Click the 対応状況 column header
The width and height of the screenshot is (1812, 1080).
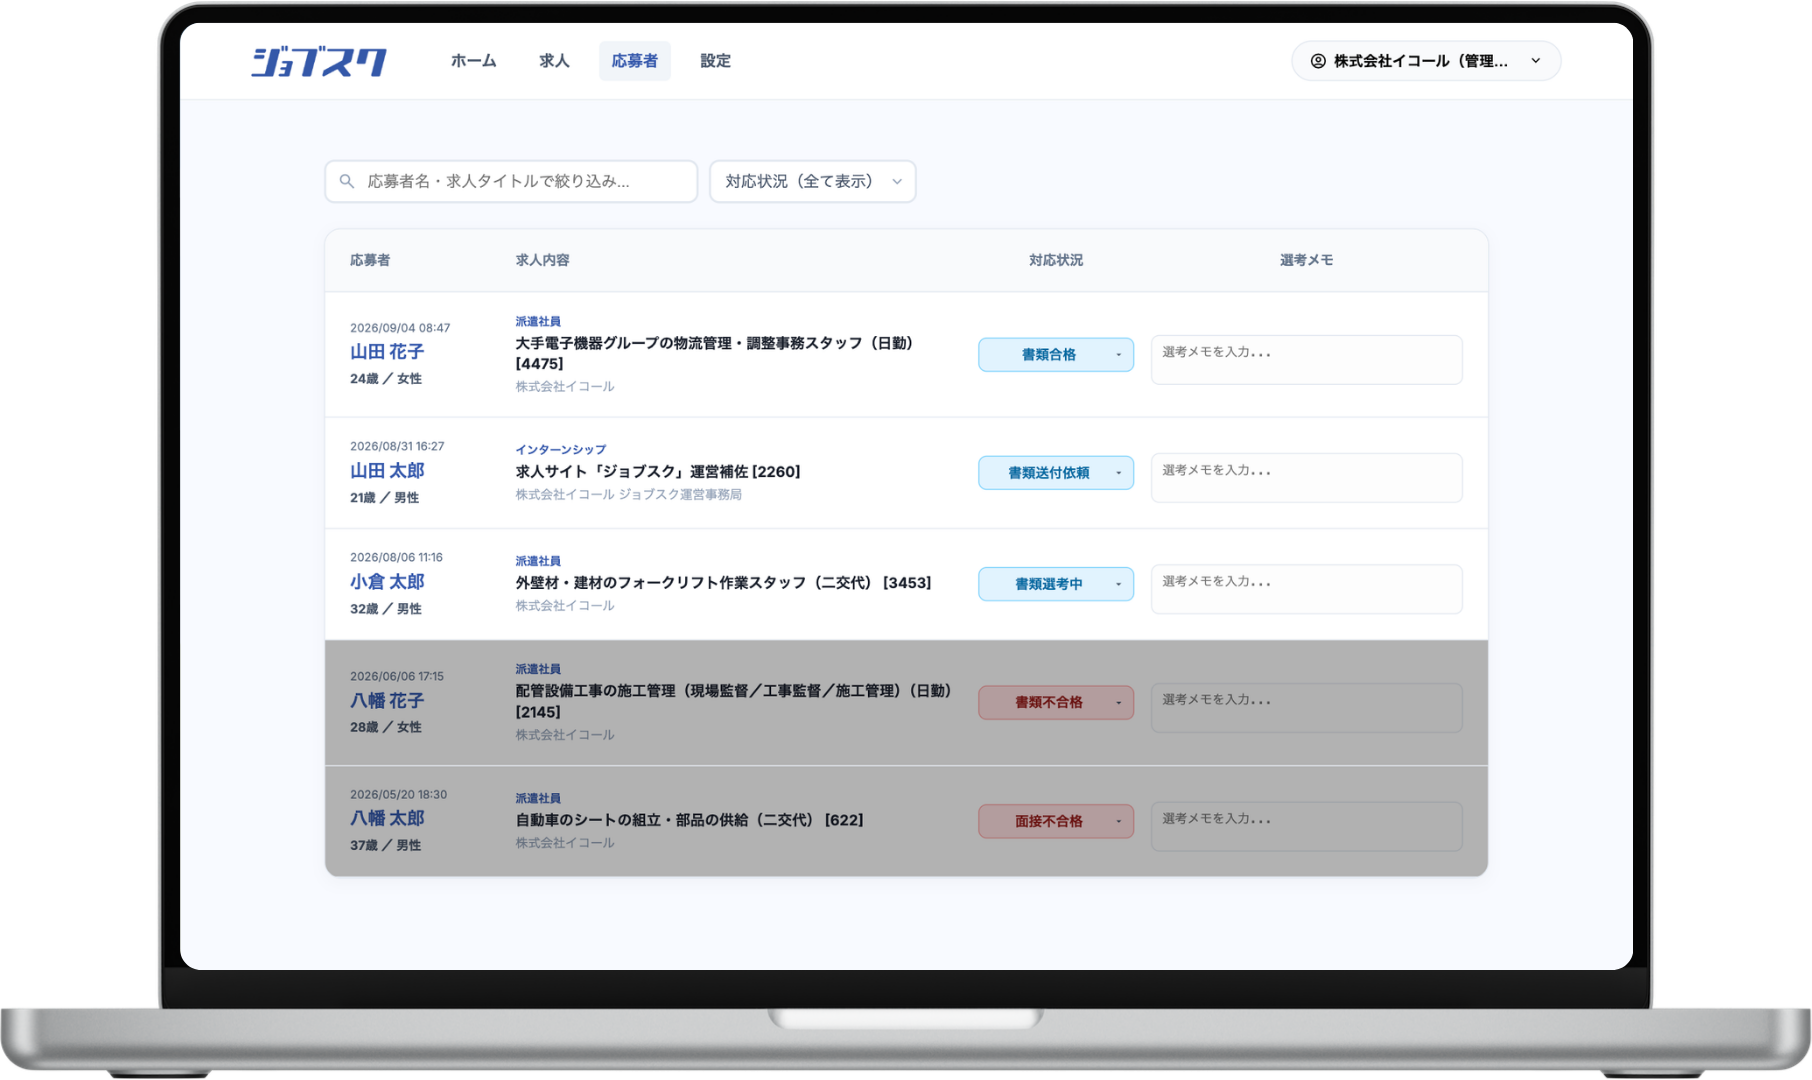[x=1056, y=260]
